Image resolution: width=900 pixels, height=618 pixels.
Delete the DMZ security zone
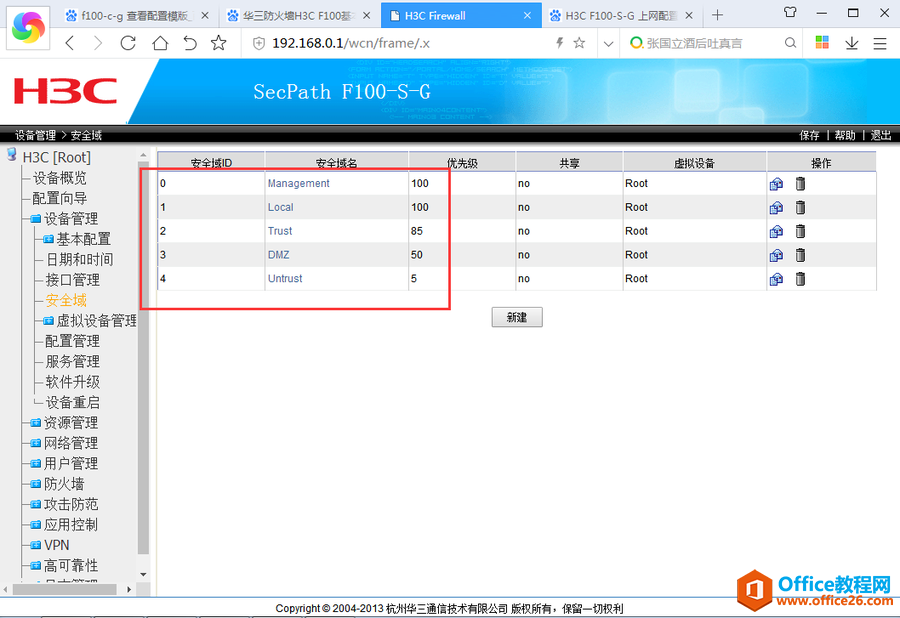[800, 255]
